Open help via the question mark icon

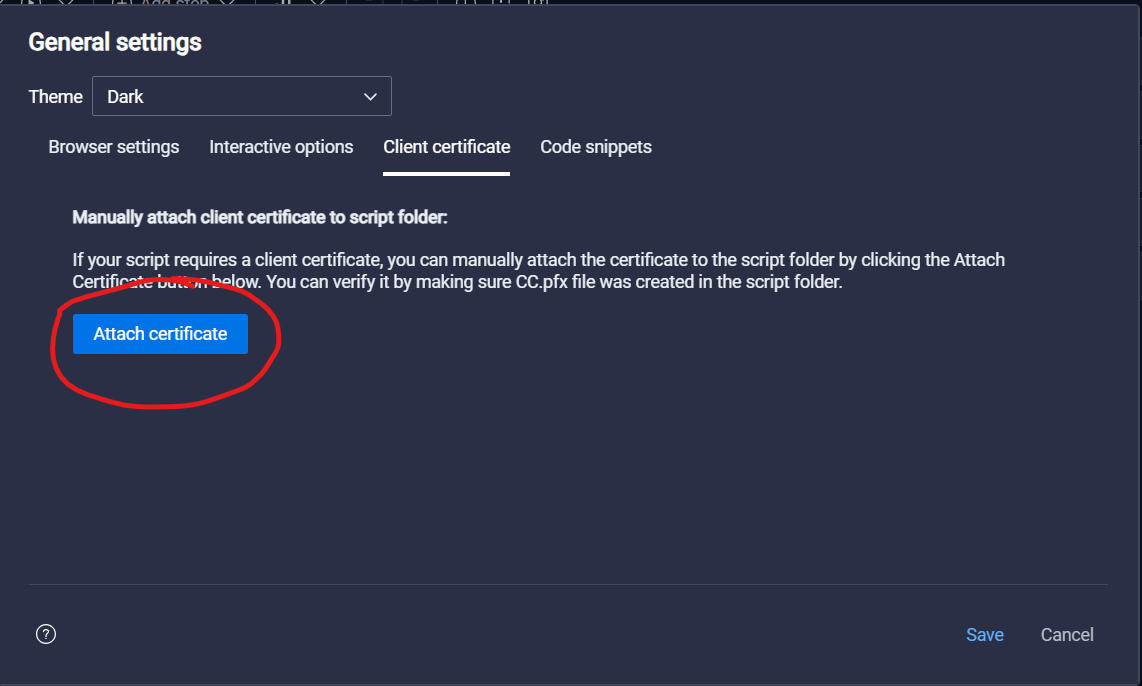[46, 634]
